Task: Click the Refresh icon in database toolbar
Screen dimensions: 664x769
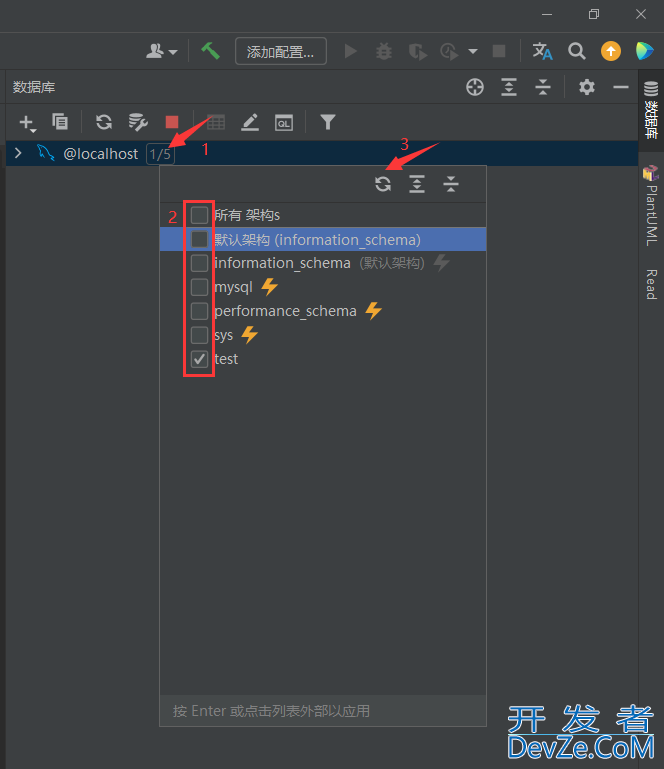Action: click(x=103, y=122)
